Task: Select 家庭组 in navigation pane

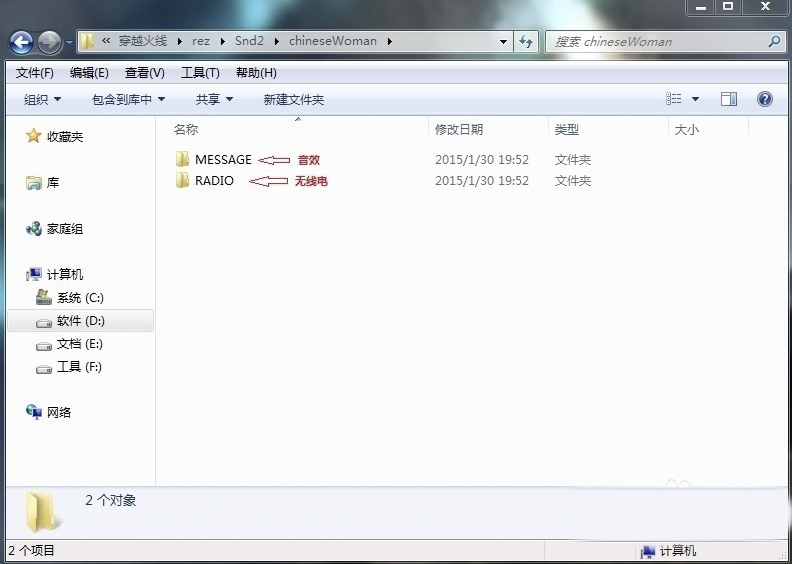Action: click(x=65, y=229)
